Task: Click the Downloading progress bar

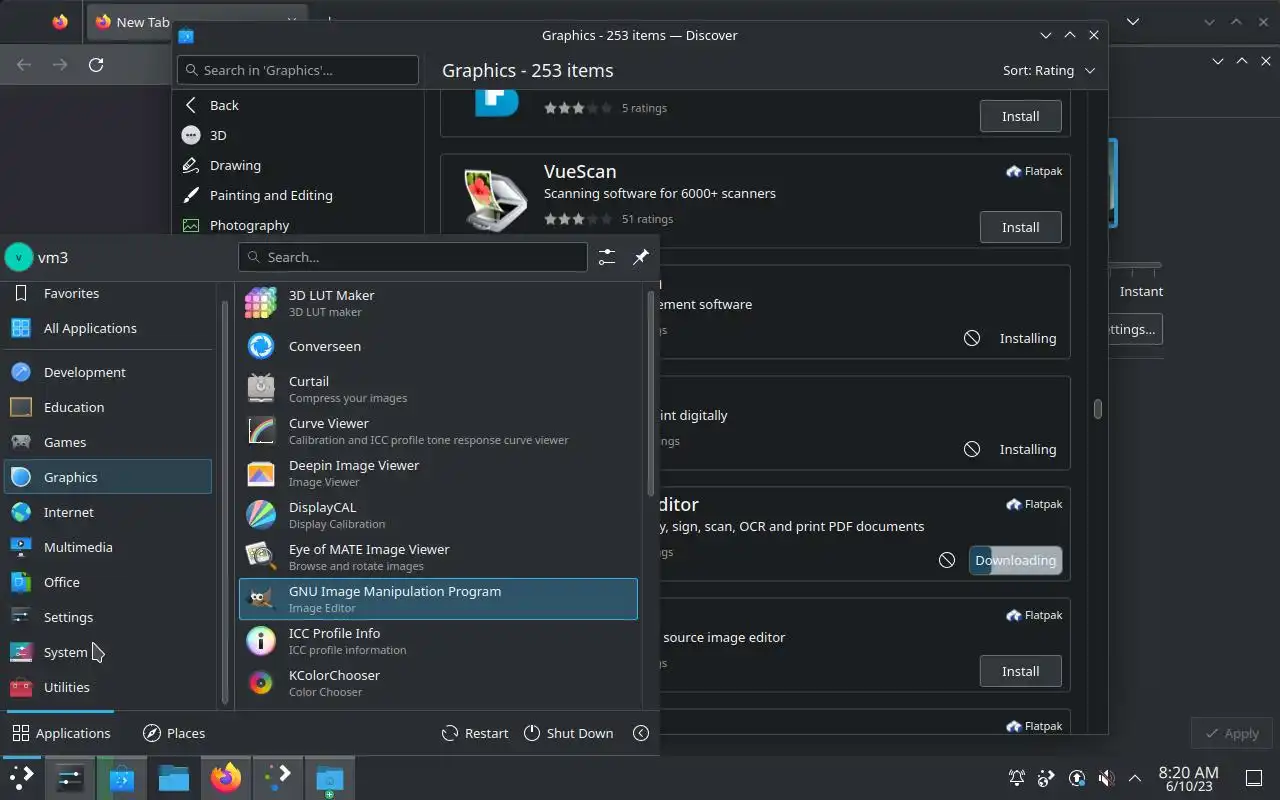Action: pyautogui.click(x=1015, y=560)
